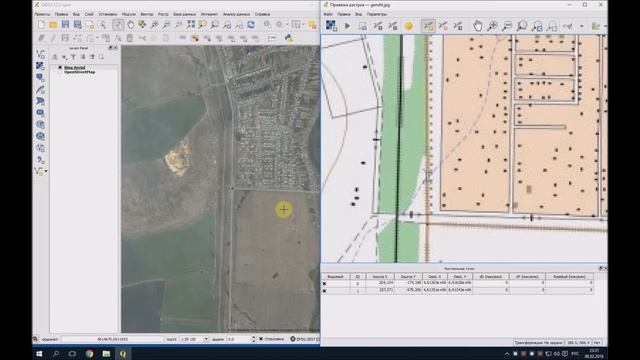Select the Pan hand tool in Georeferencer

[477, 26]
